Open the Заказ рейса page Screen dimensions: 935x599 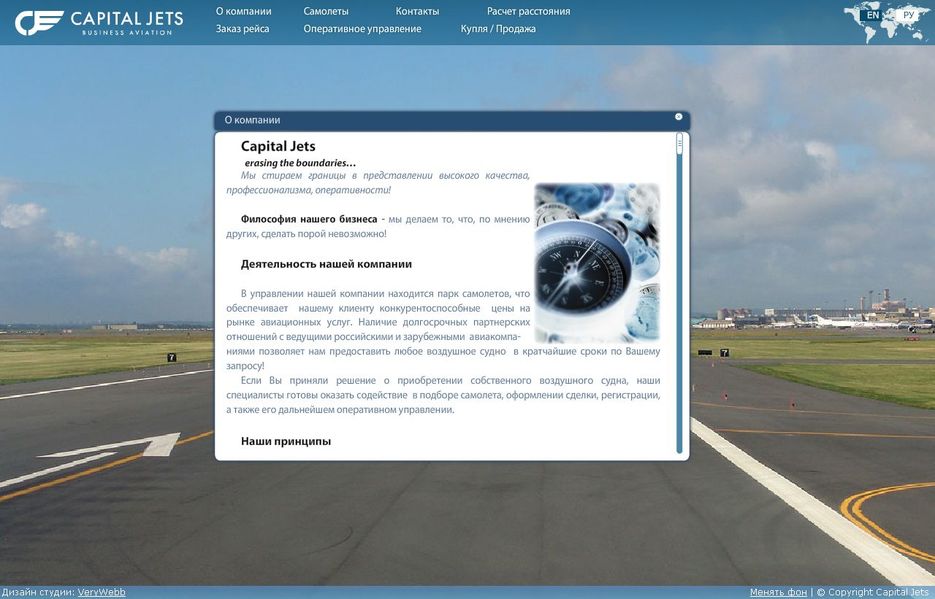click(x=243, y=29)
